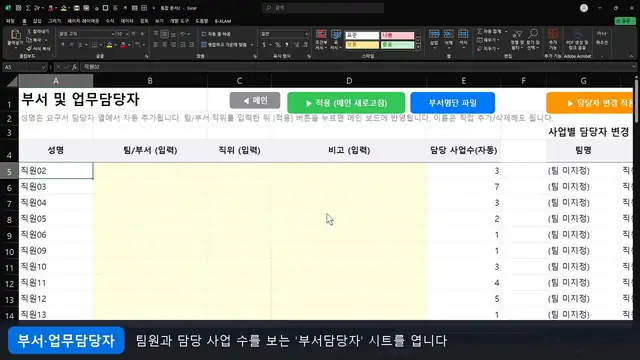Screen dimensions: 640x360
Task: Open the Fill (채우기) dropdown
Action: tap(487, 40)
